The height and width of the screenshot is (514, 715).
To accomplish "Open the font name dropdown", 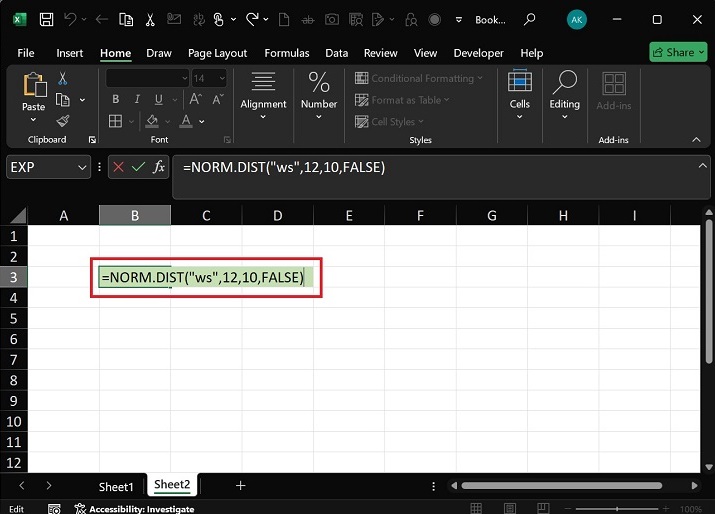I will click(x=185, y=78).
